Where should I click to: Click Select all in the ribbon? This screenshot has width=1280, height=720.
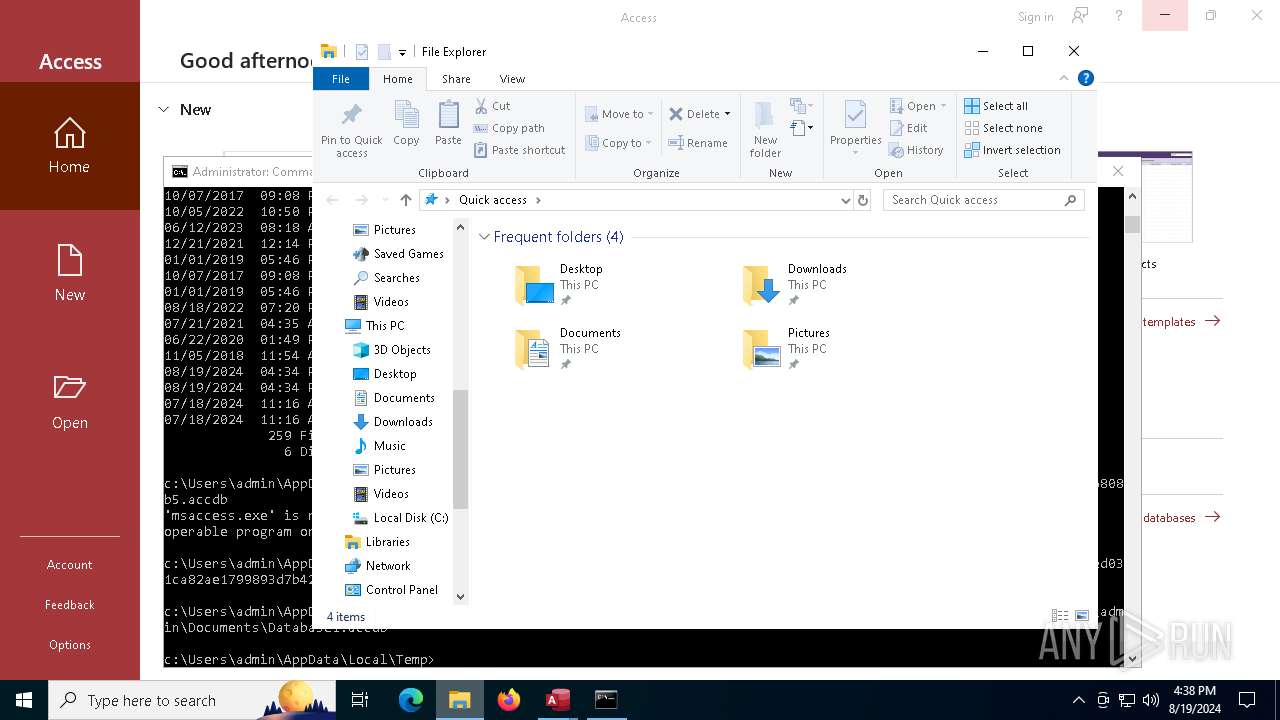tap(996, 106)
